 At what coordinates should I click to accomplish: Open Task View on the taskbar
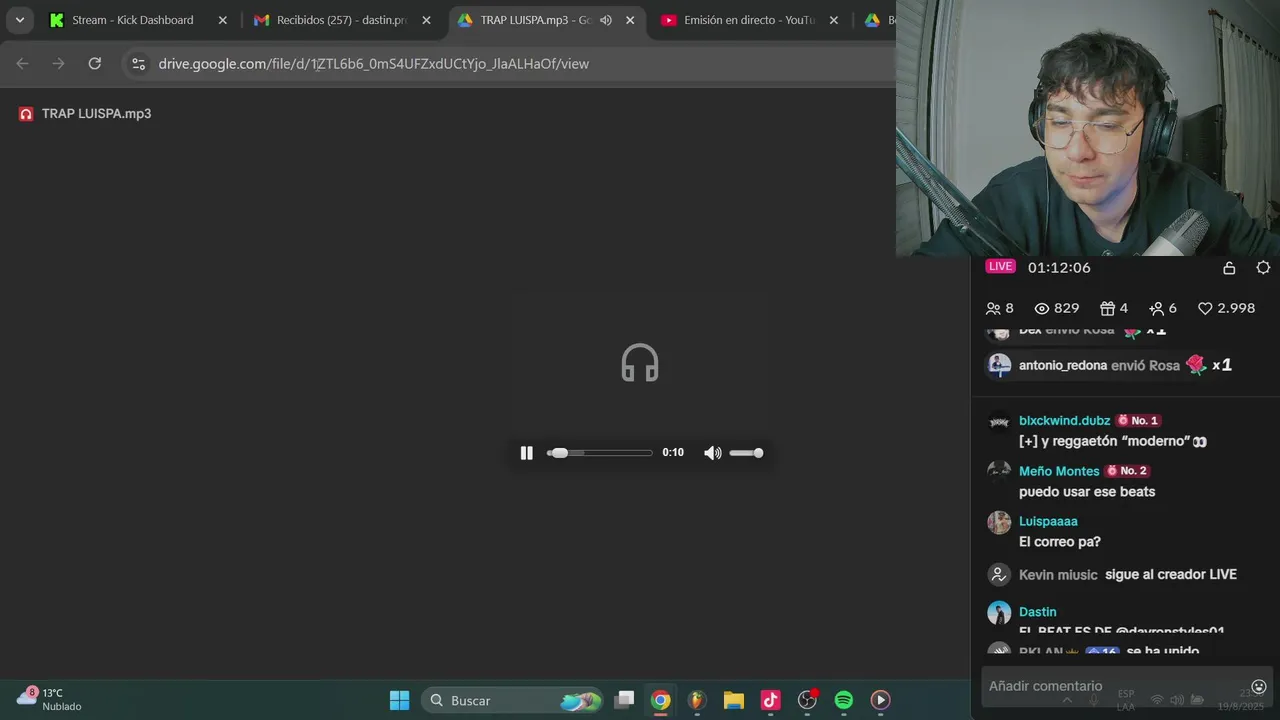click(x=624, y=700)
